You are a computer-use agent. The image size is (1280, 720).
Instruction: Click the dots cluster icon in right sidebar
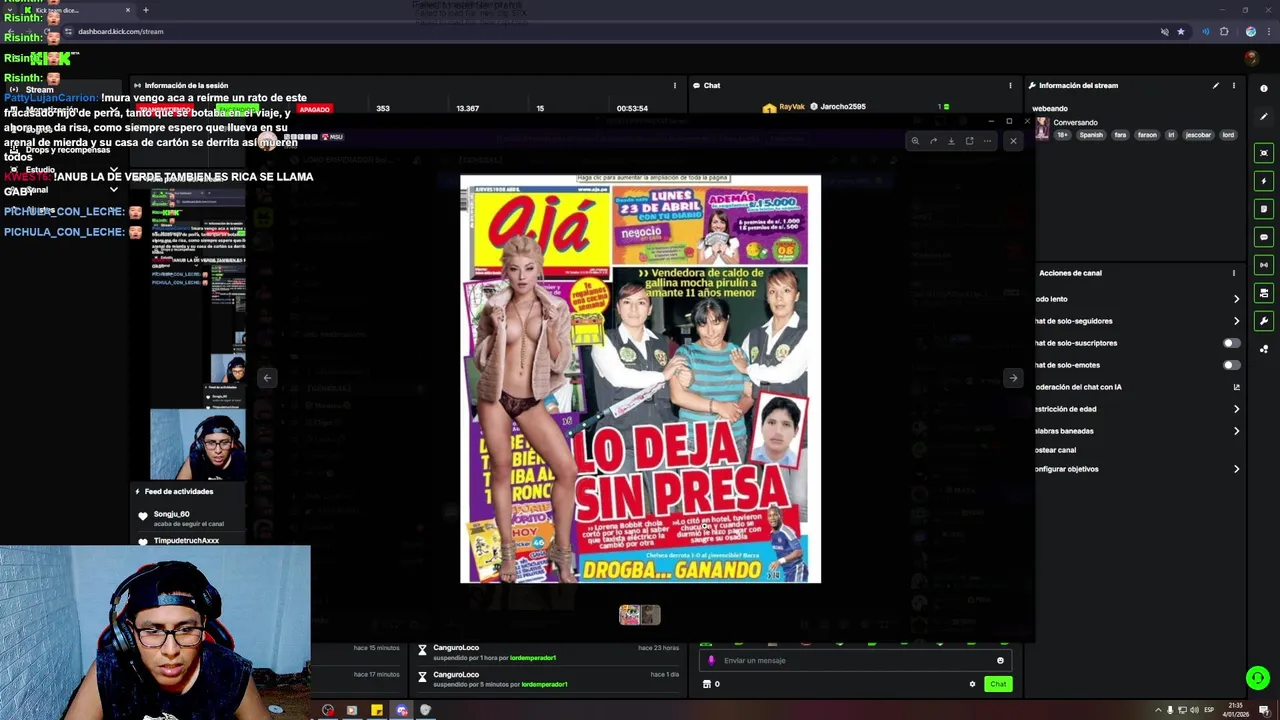point(1264,349)
